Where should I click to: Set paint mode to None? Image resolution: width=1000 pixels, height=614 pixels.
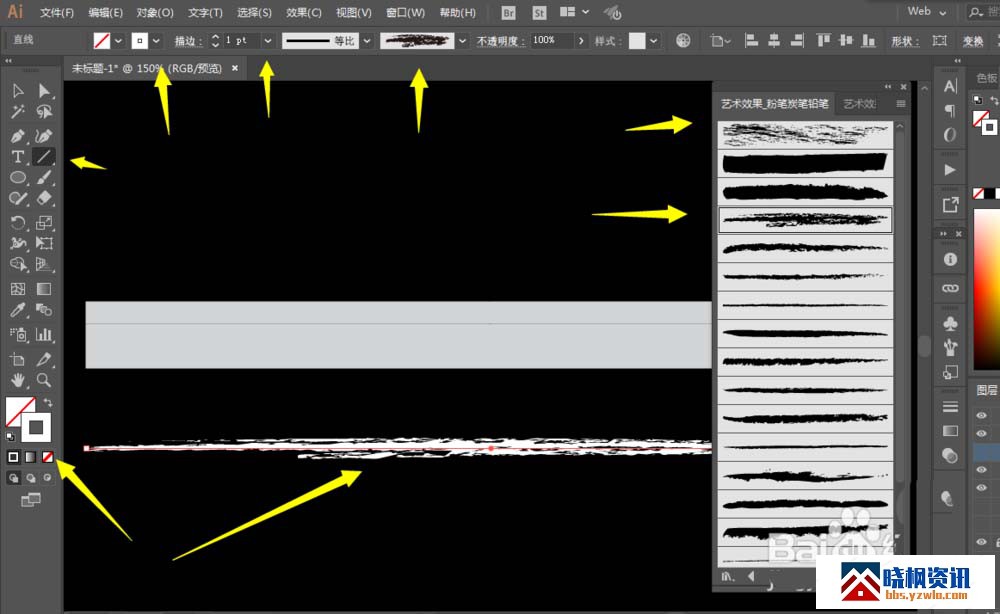click(x=48, y=456)
